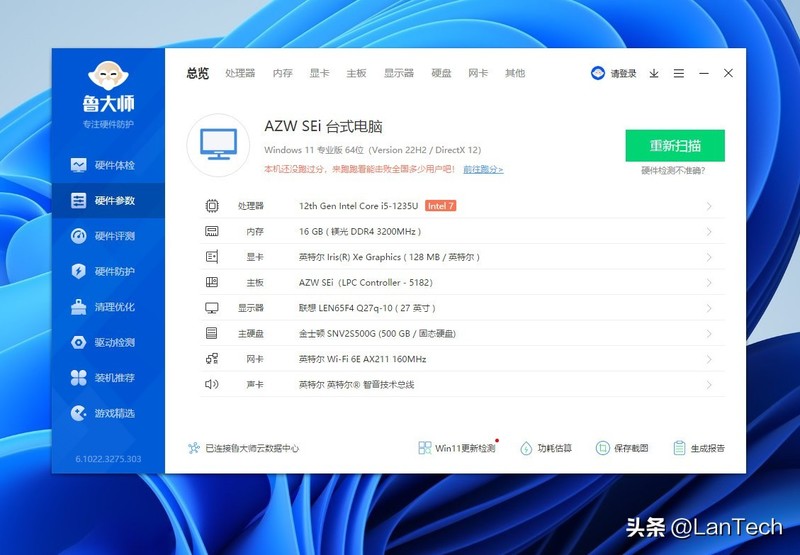Image resolution: width=800 pixels, height=555 pixels.
Task: Click the 鲁大师 mascot logo
Action: (108, 75)
